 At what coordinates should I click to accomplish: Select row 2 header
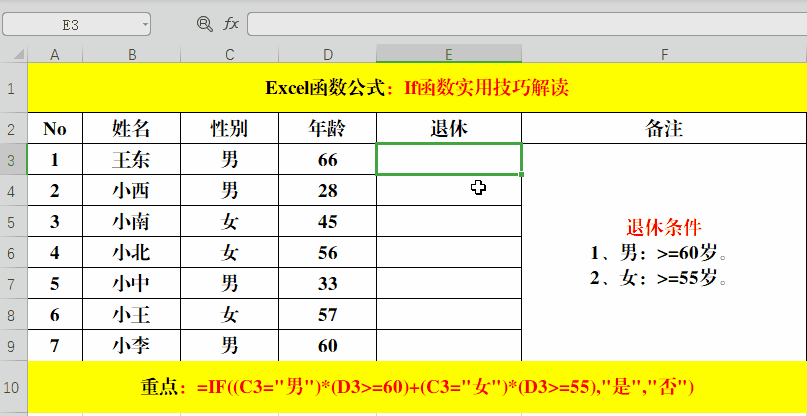coord(13,128)
